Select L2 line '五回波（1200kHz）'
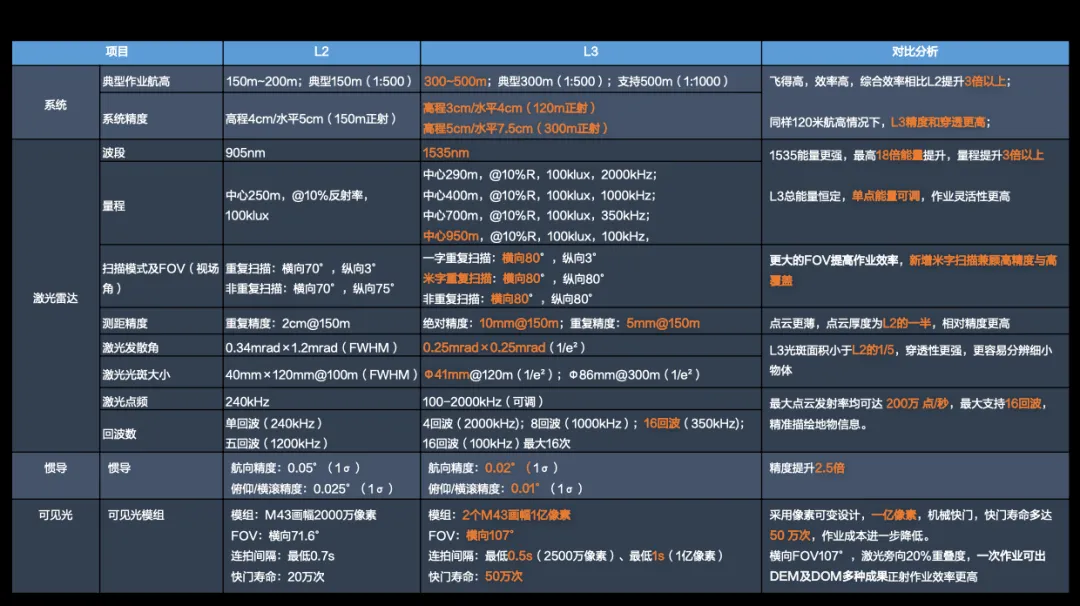The height and width of the screenshot is (606, 1080). tap(278, 443)
